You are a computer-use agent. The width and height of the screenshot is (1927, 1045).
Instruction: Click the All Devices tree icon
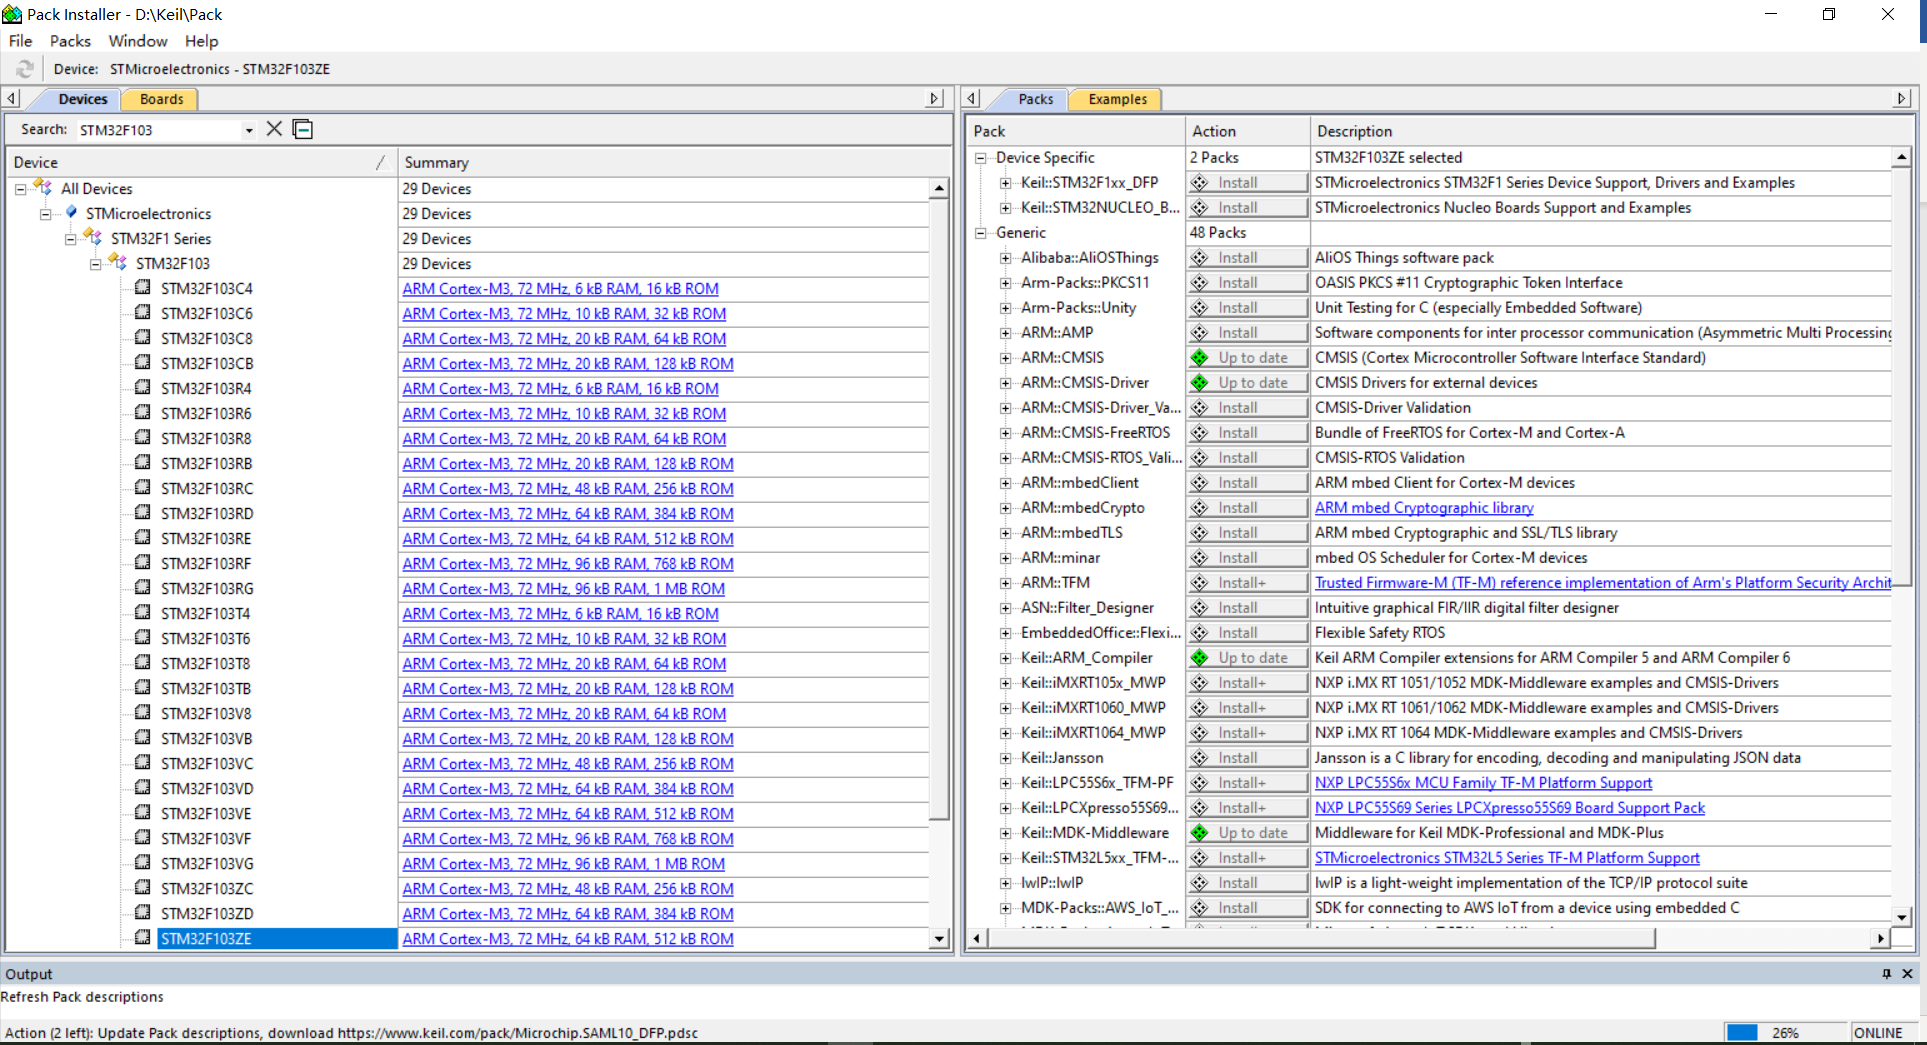(x=43, y=187)
